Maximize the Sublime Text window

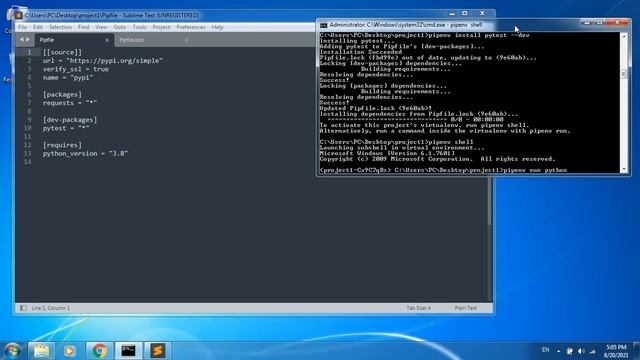coord(464,13)
